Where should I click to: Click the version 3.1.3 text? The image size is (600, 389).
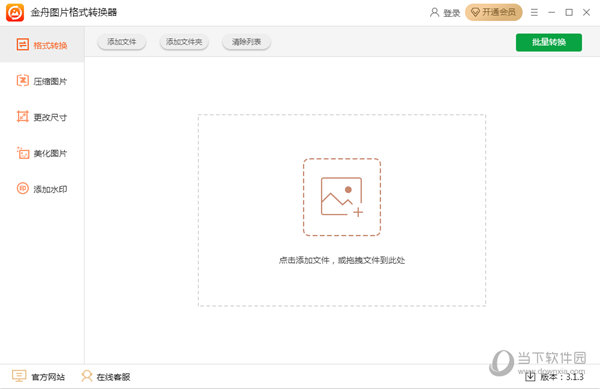(x=562, y=377)
